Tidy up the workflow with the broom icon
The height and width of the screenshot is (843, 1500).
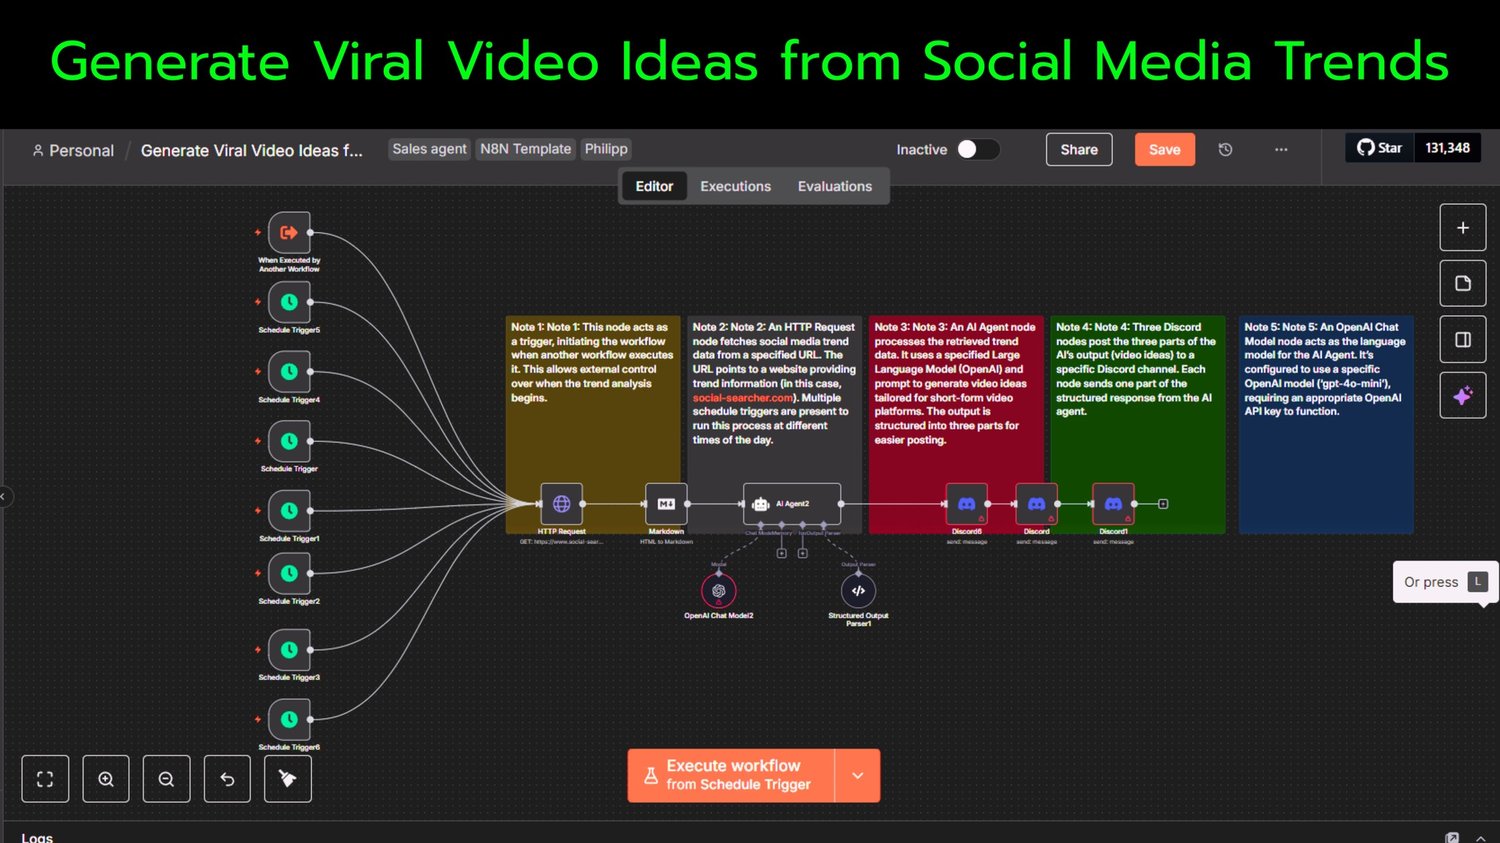288,779
